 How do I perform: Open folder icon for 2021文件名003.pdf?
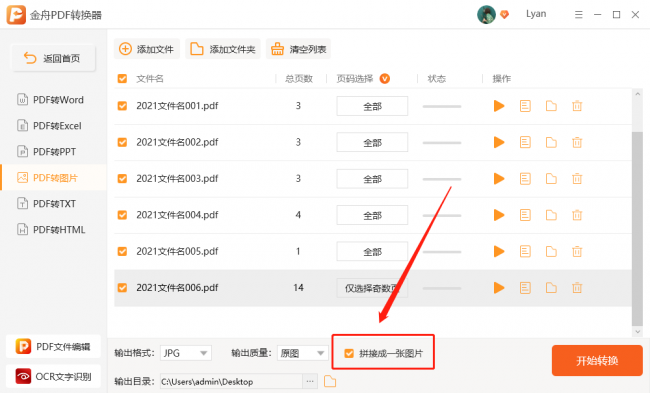tap(551, 179)
